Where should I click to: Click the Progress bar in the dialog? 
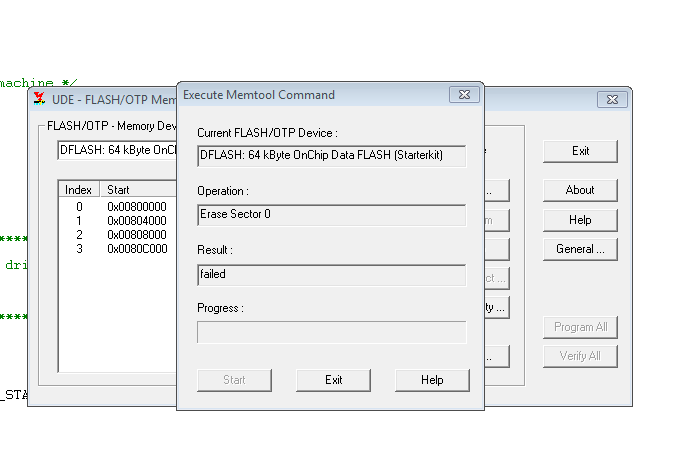332,332
